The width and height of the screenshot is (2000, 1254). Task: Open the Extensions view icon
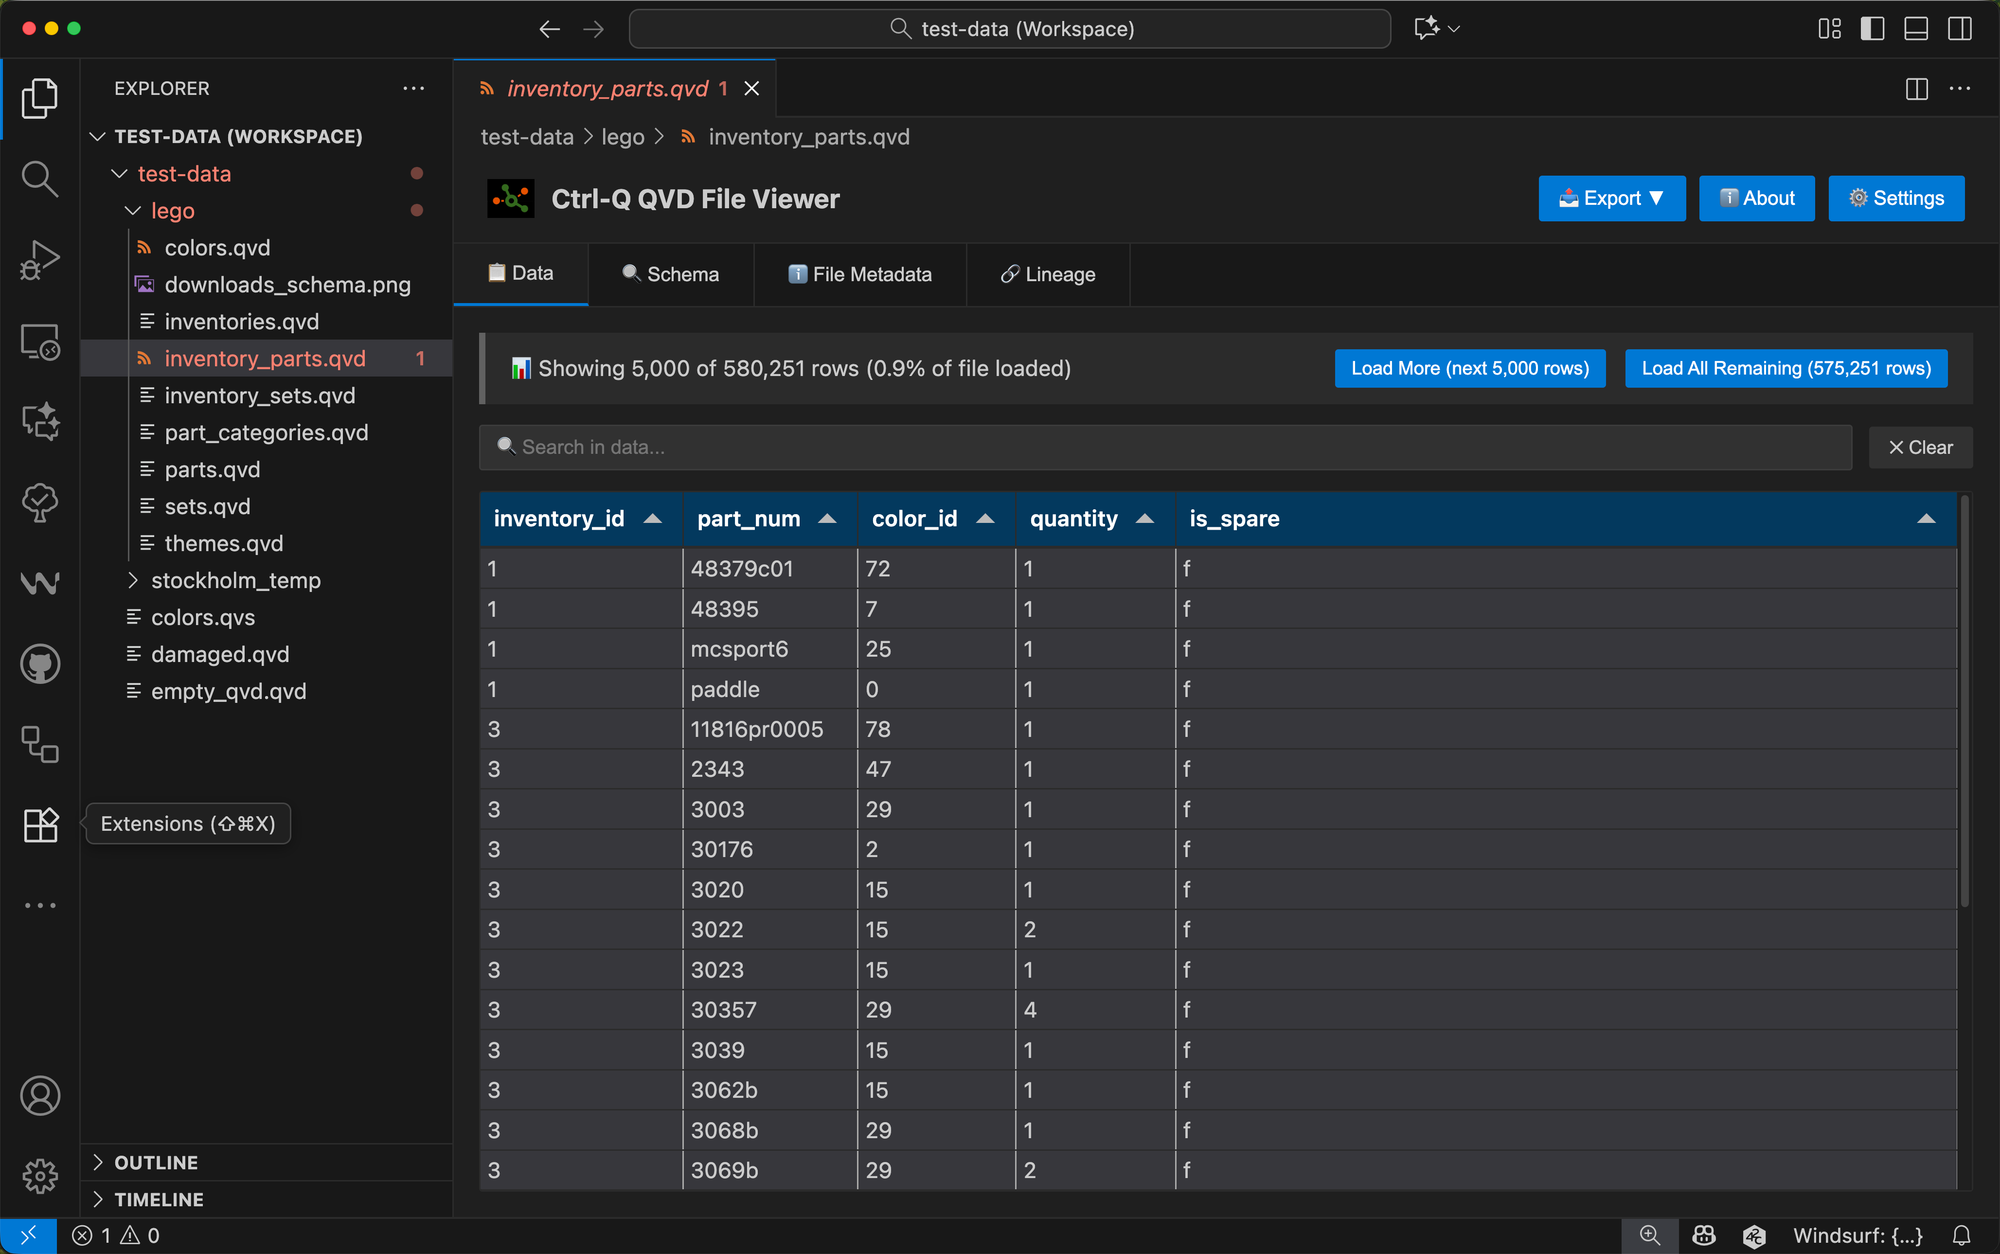(40, 825)
